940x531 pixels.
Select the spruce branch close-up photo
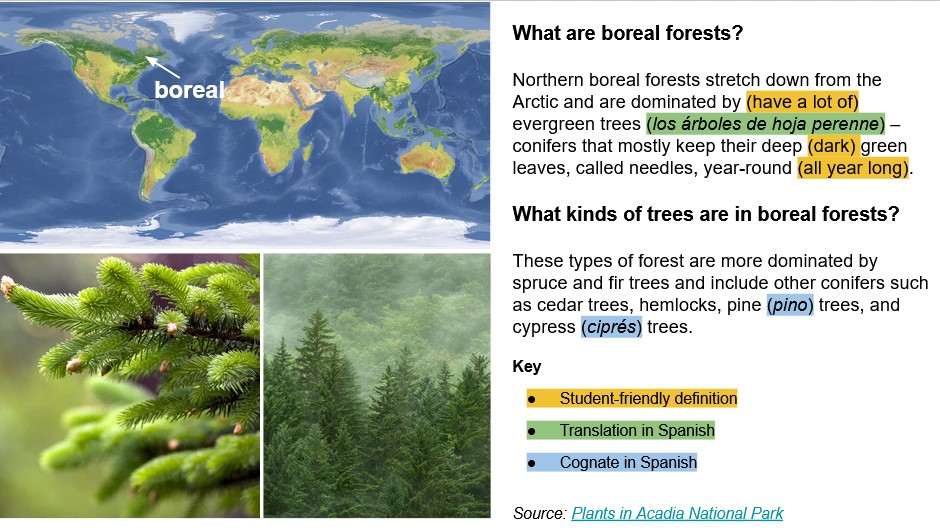[130, 385]
